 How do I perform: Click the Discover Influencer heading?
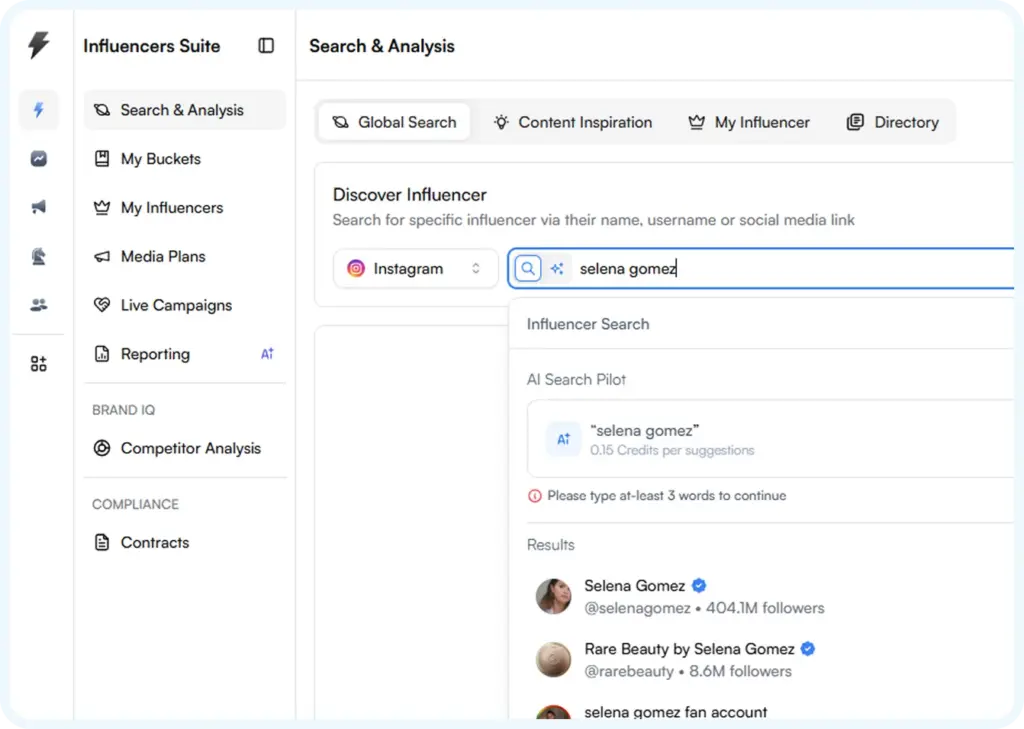point(409,195)
